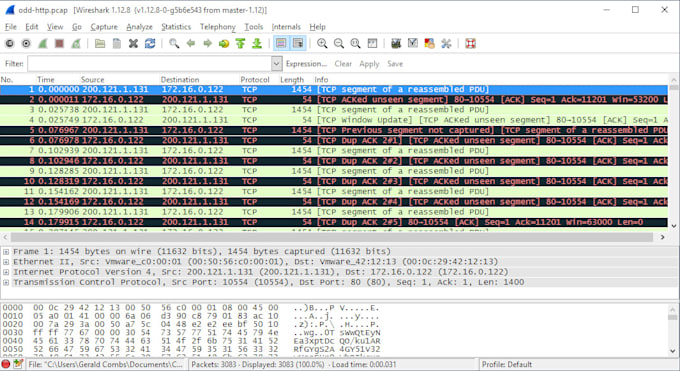Image resolution: width=680 pixels, height=371 pixels.
Task: Toggle auto scroll in live capture
Action: (x=298, y=43)
